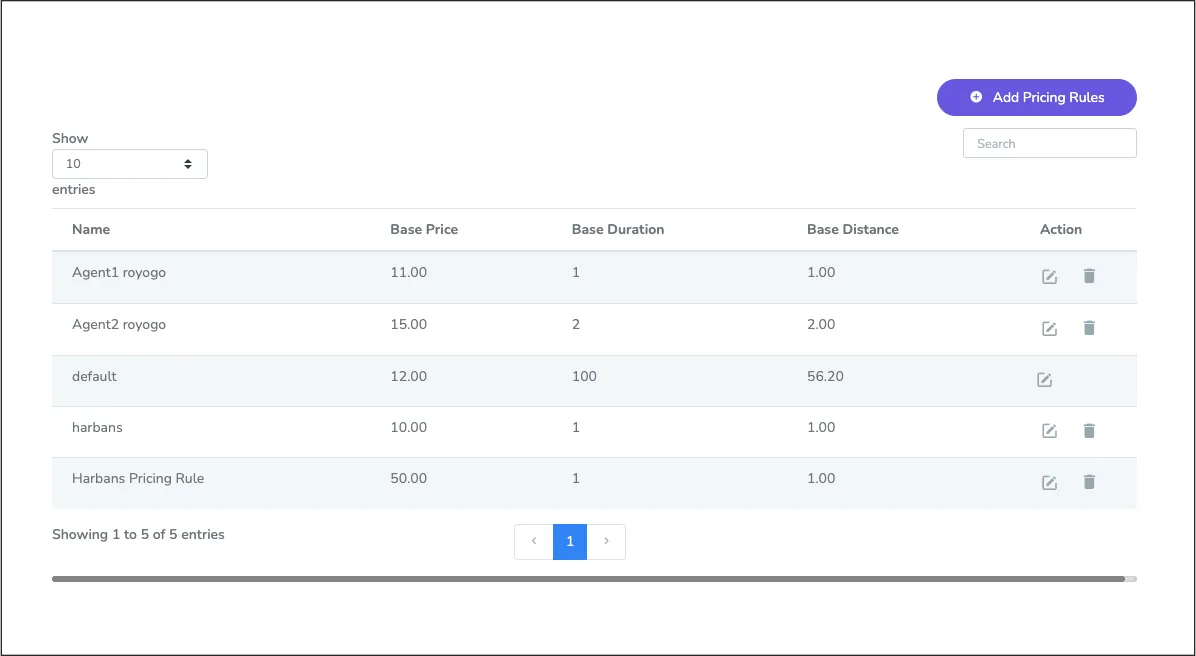Sort by Base Duration header
This screenshot has height=656, width=1196.
click(x=617, y=230)
